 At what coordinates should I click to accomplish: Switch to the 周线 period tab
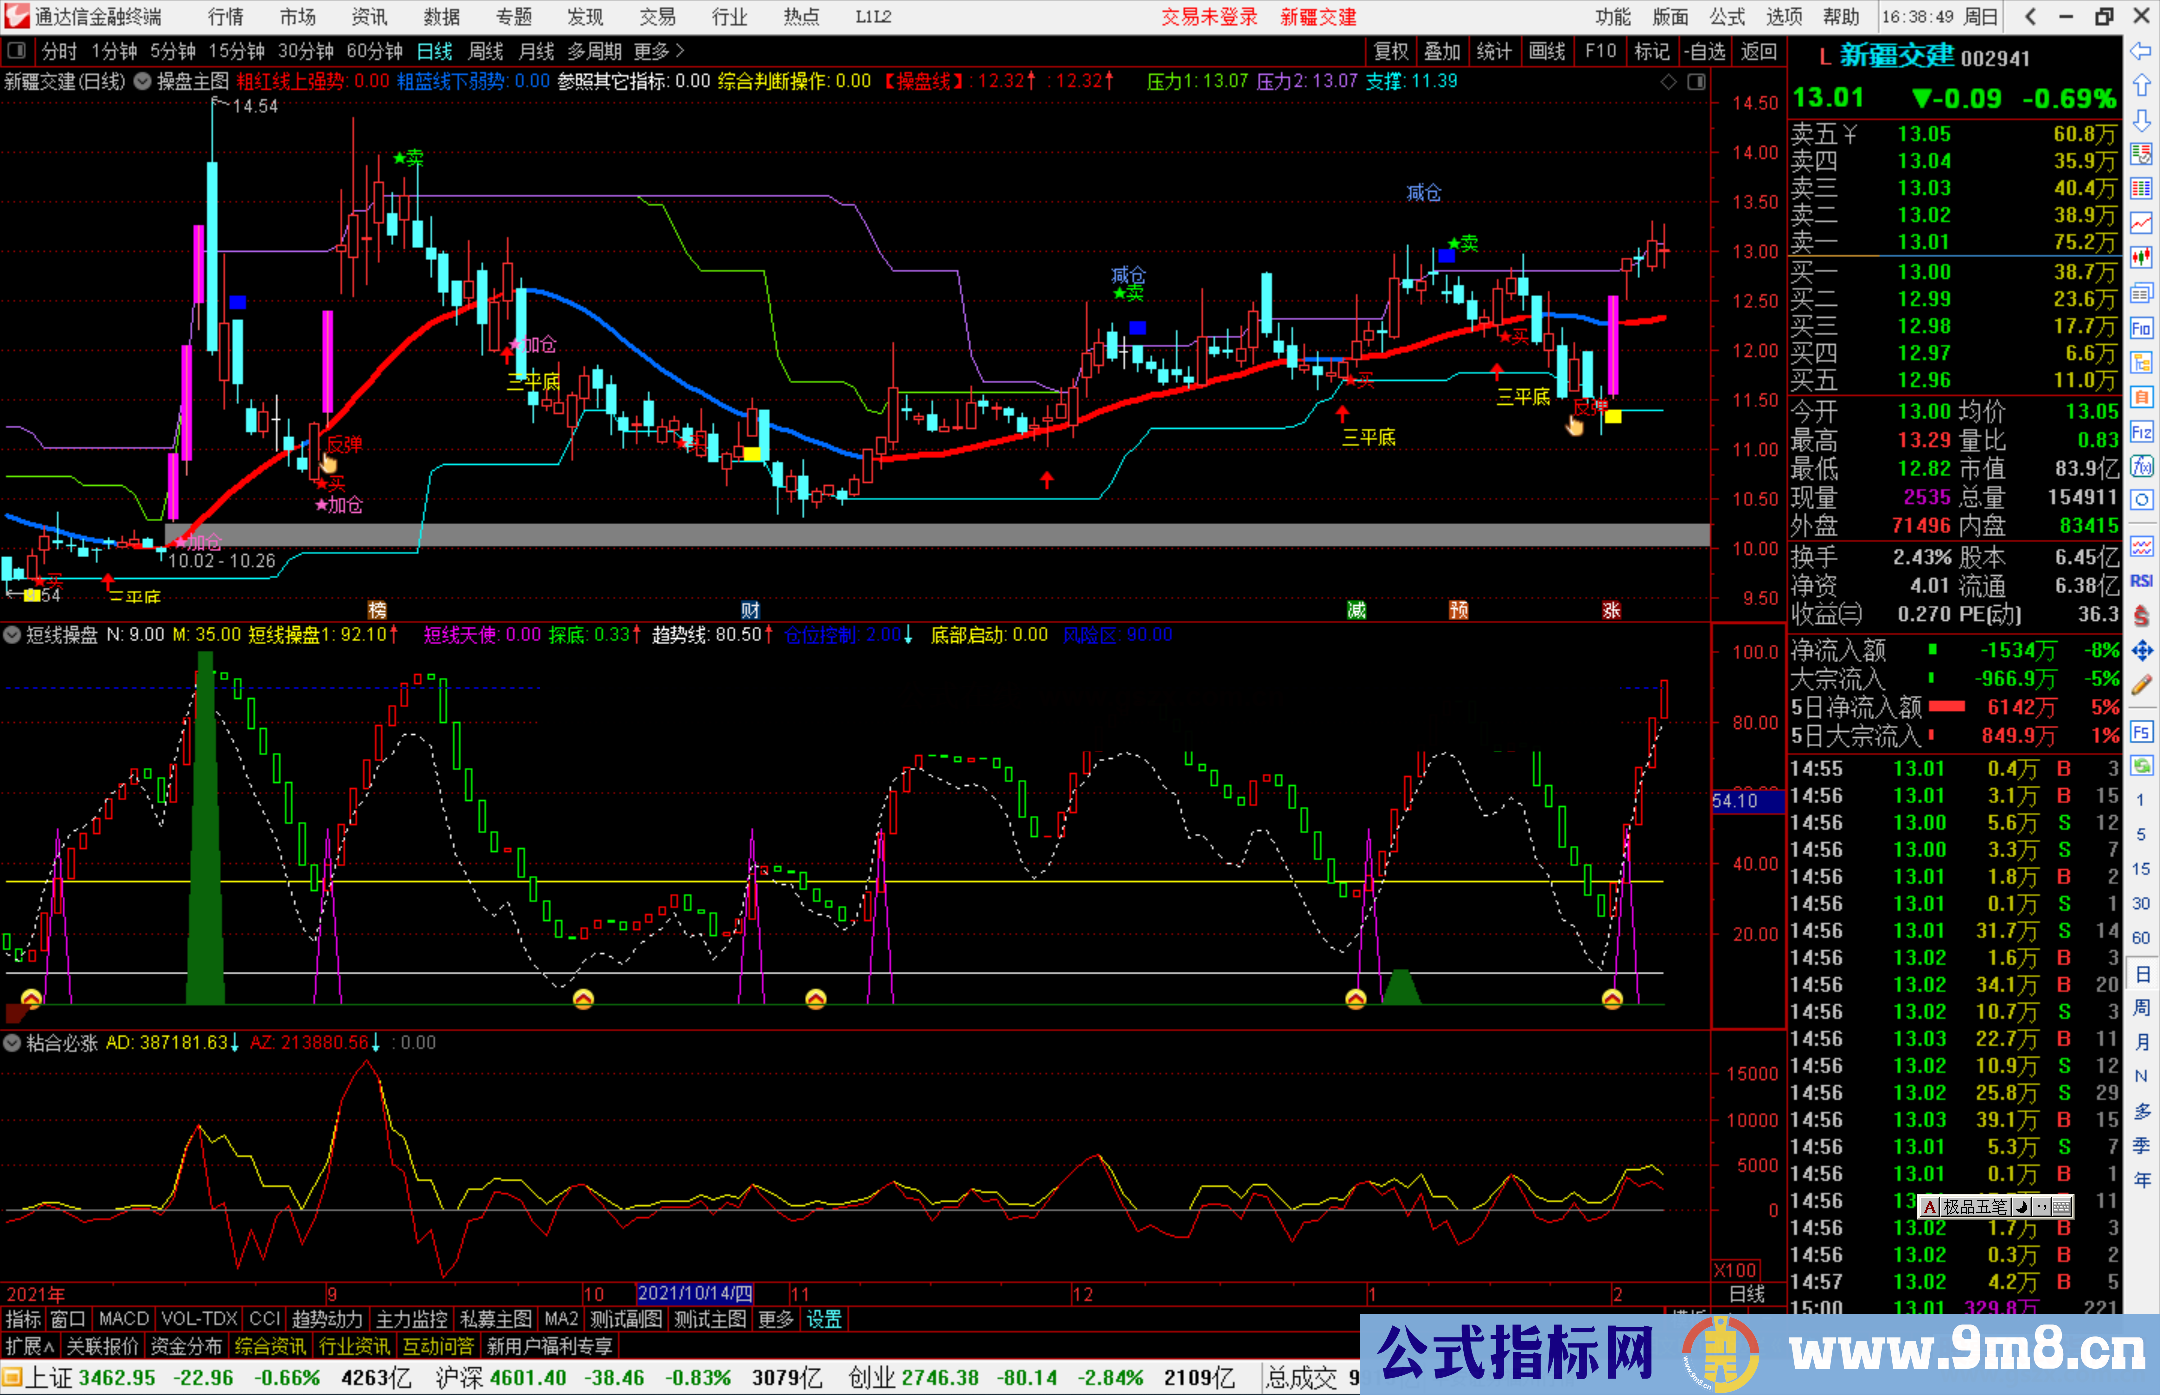click(x=485, y=51)
